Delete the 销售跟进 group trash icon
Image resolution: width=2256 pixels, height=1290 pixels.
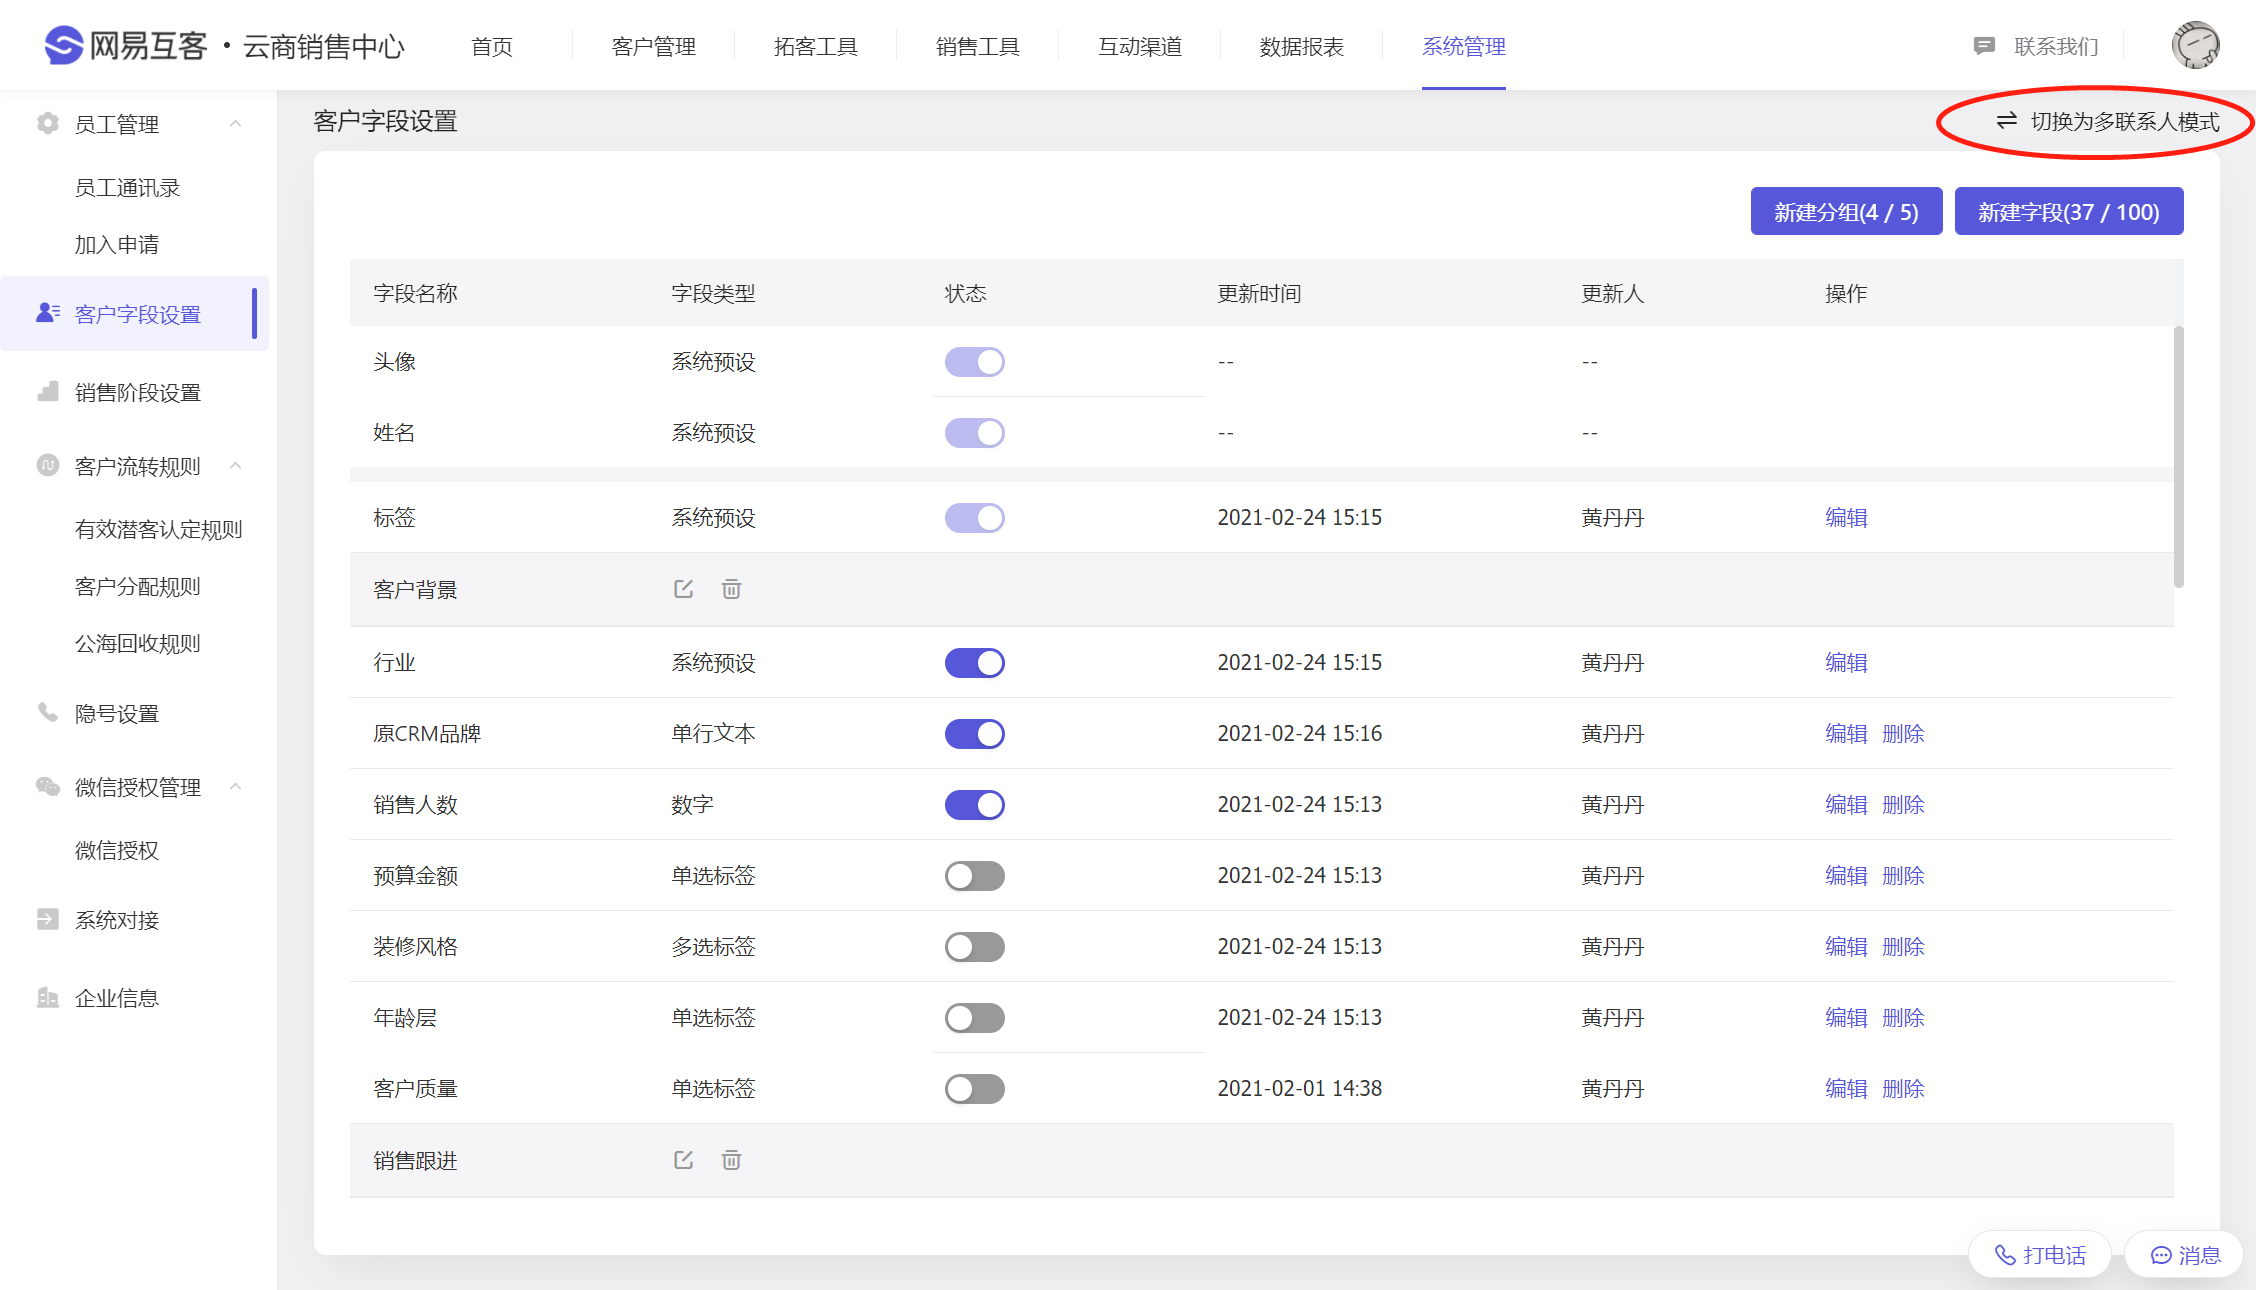731,1160
